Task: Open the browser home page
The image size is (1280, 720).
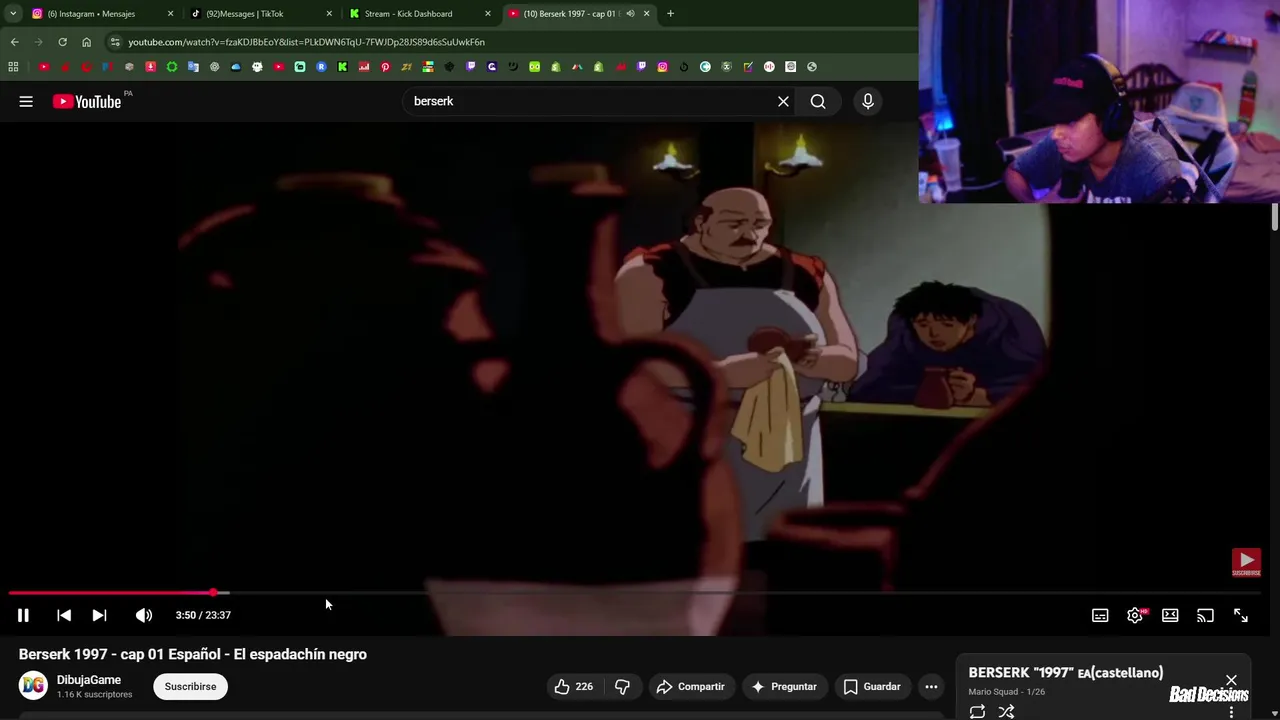Action: [86, 42]
